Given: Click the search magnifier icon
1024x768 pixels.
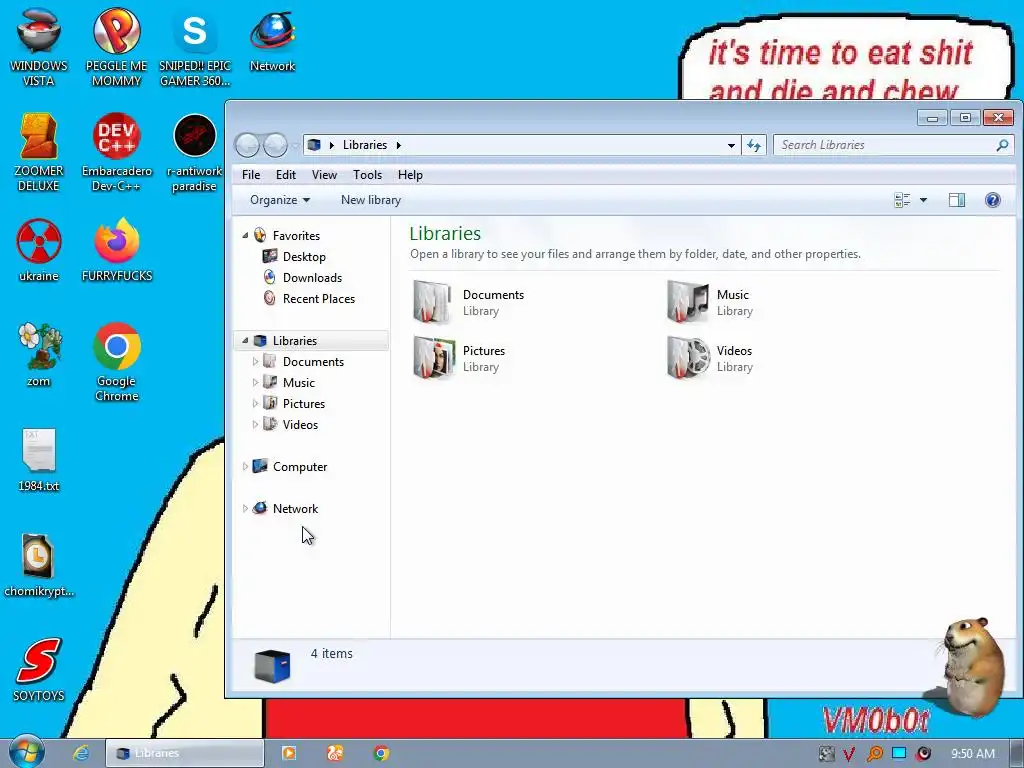Looking at the screenshot, I should (x=1002, y=145).
